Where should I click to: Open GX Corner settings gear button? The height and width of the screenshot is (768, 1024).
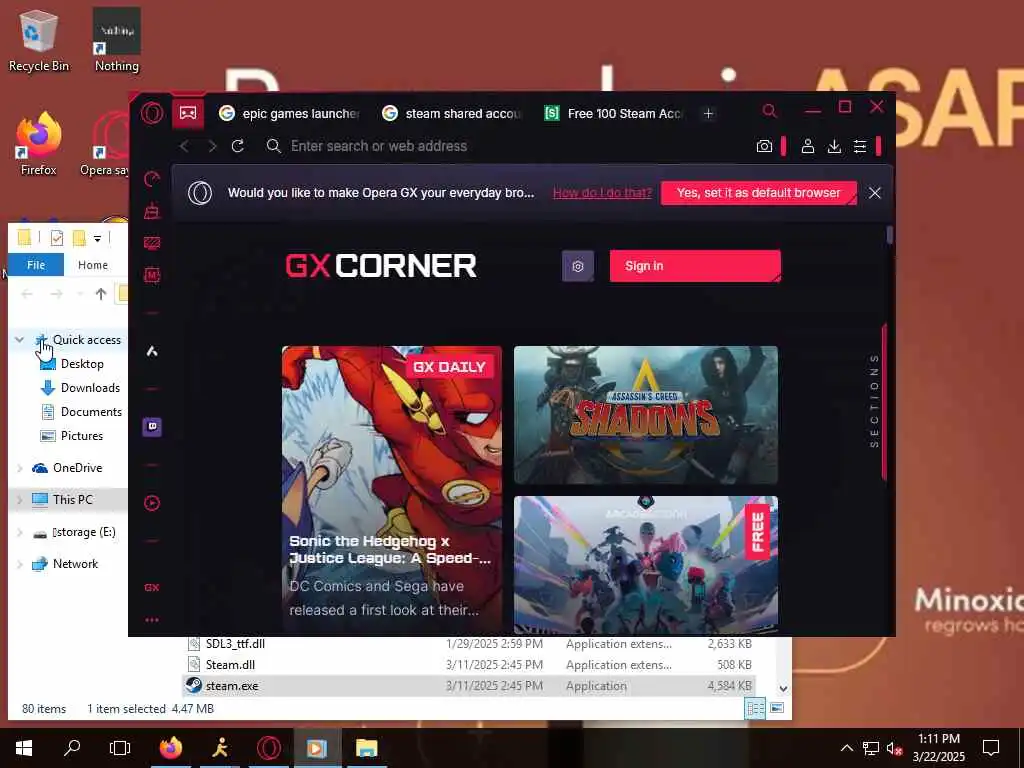[578, 266]
